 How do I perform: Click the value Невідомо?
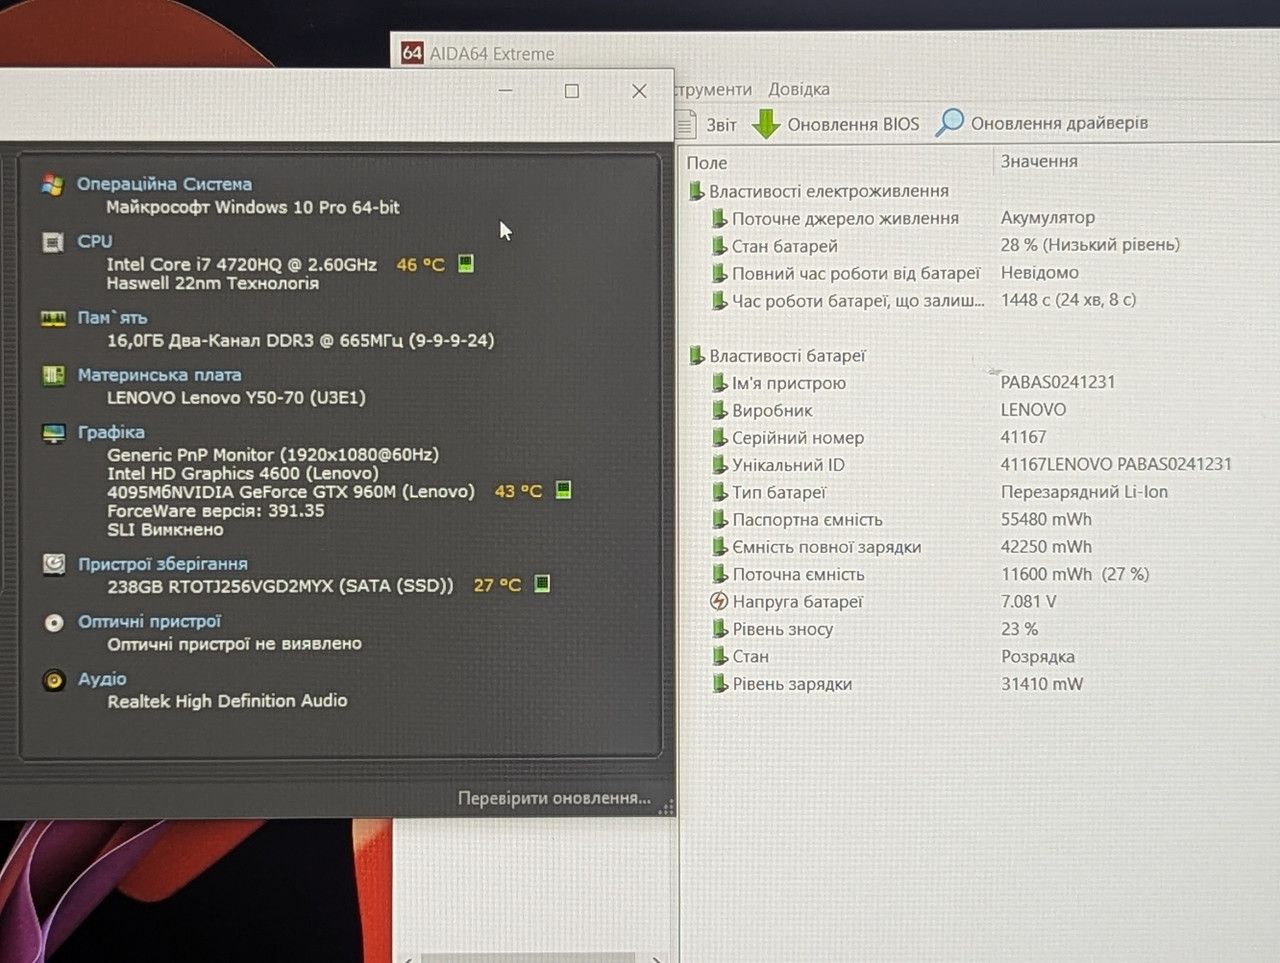1040,272
